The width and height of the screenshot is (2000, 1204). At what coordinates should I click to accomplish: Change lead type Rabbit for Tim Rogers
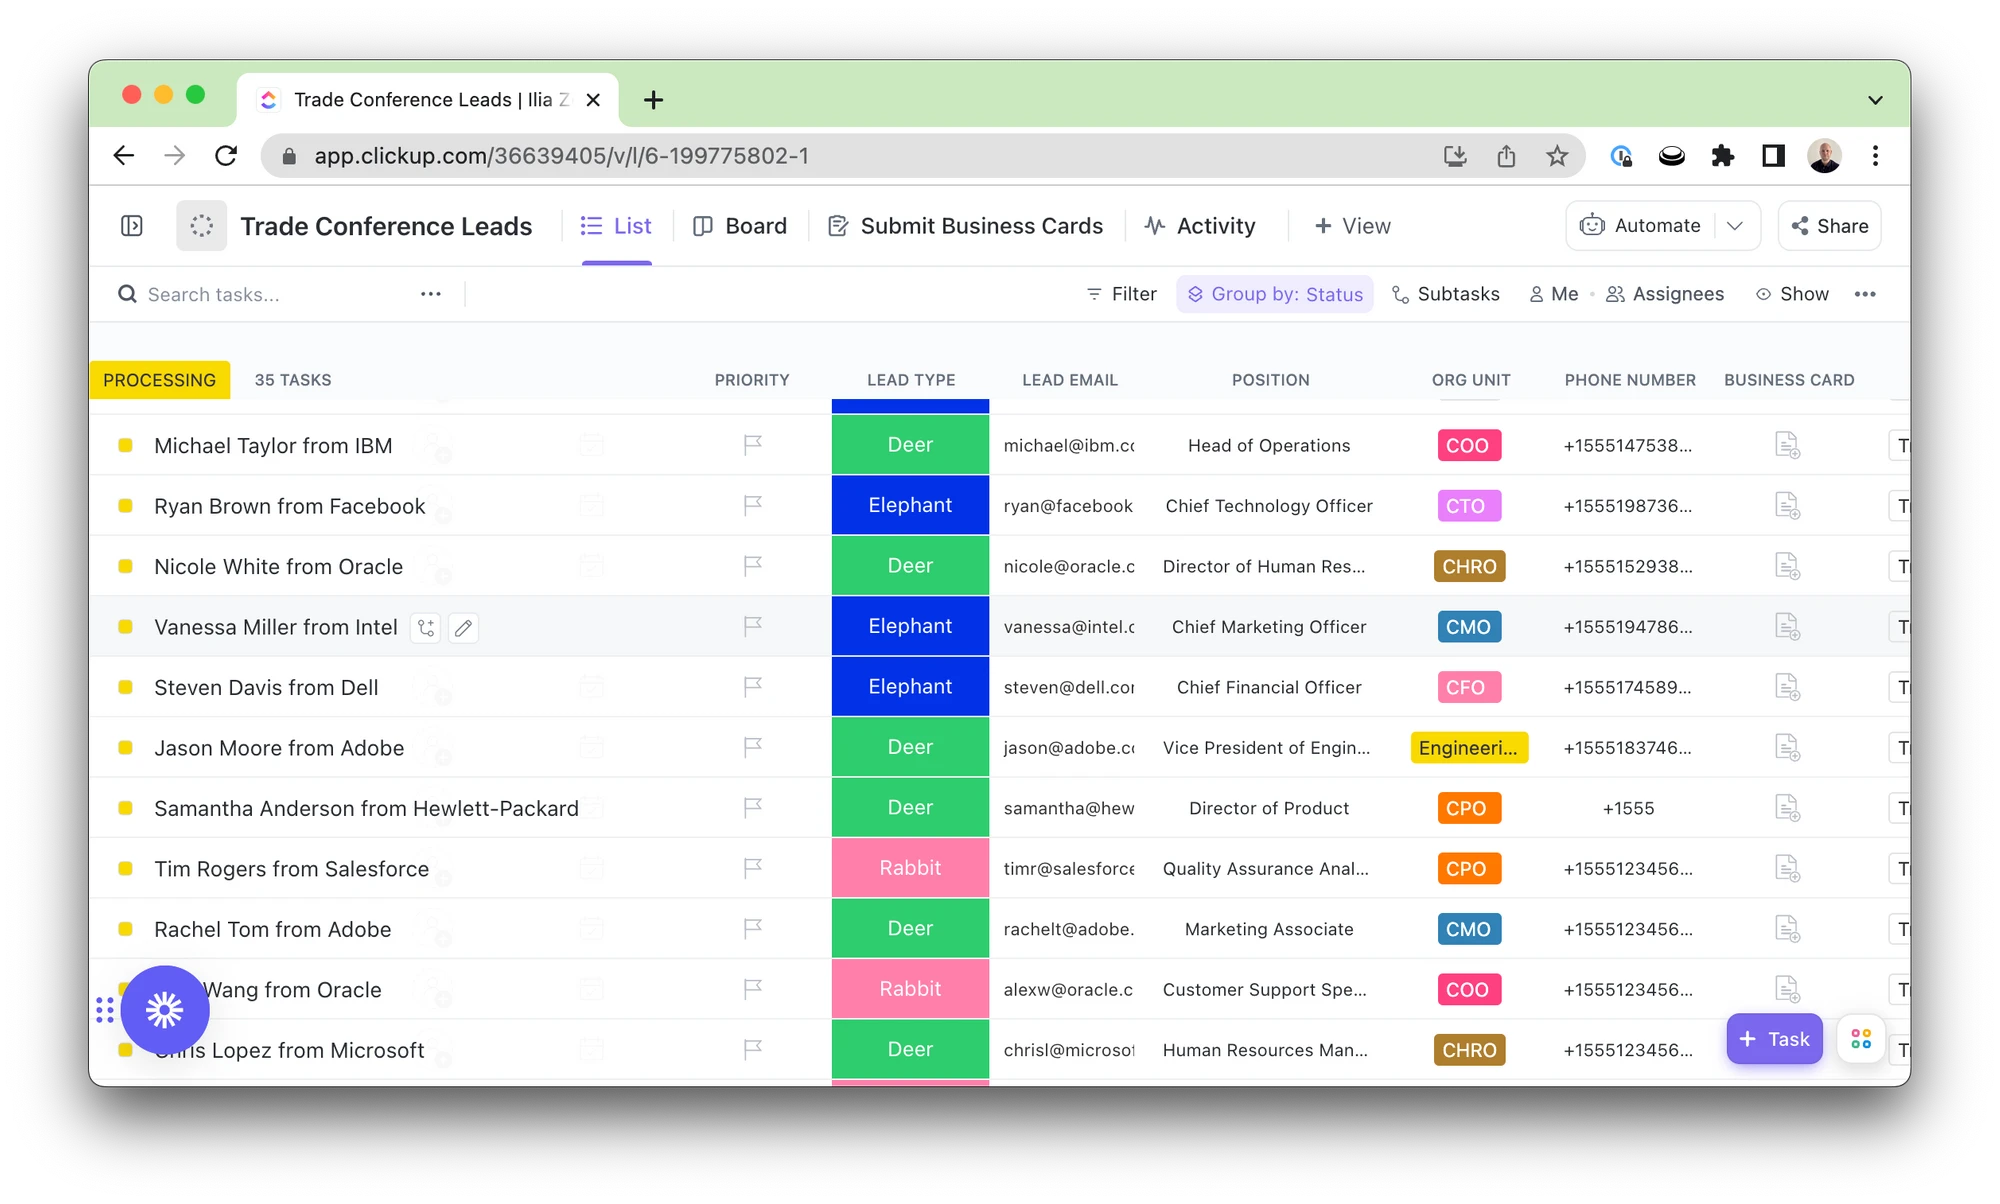[x=910, y=868]
